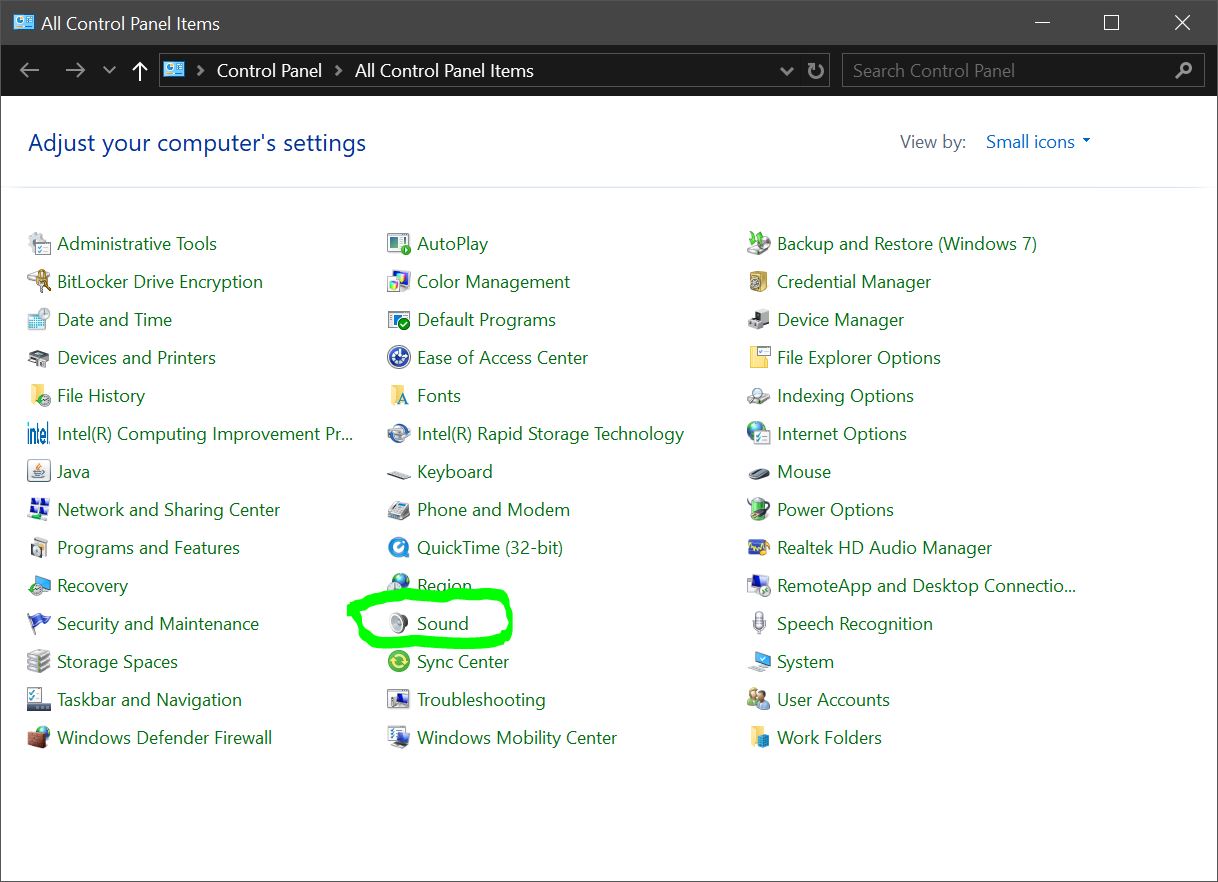Open Keyboard settings
Screen dimensions: 1218x882
(454, 472)
